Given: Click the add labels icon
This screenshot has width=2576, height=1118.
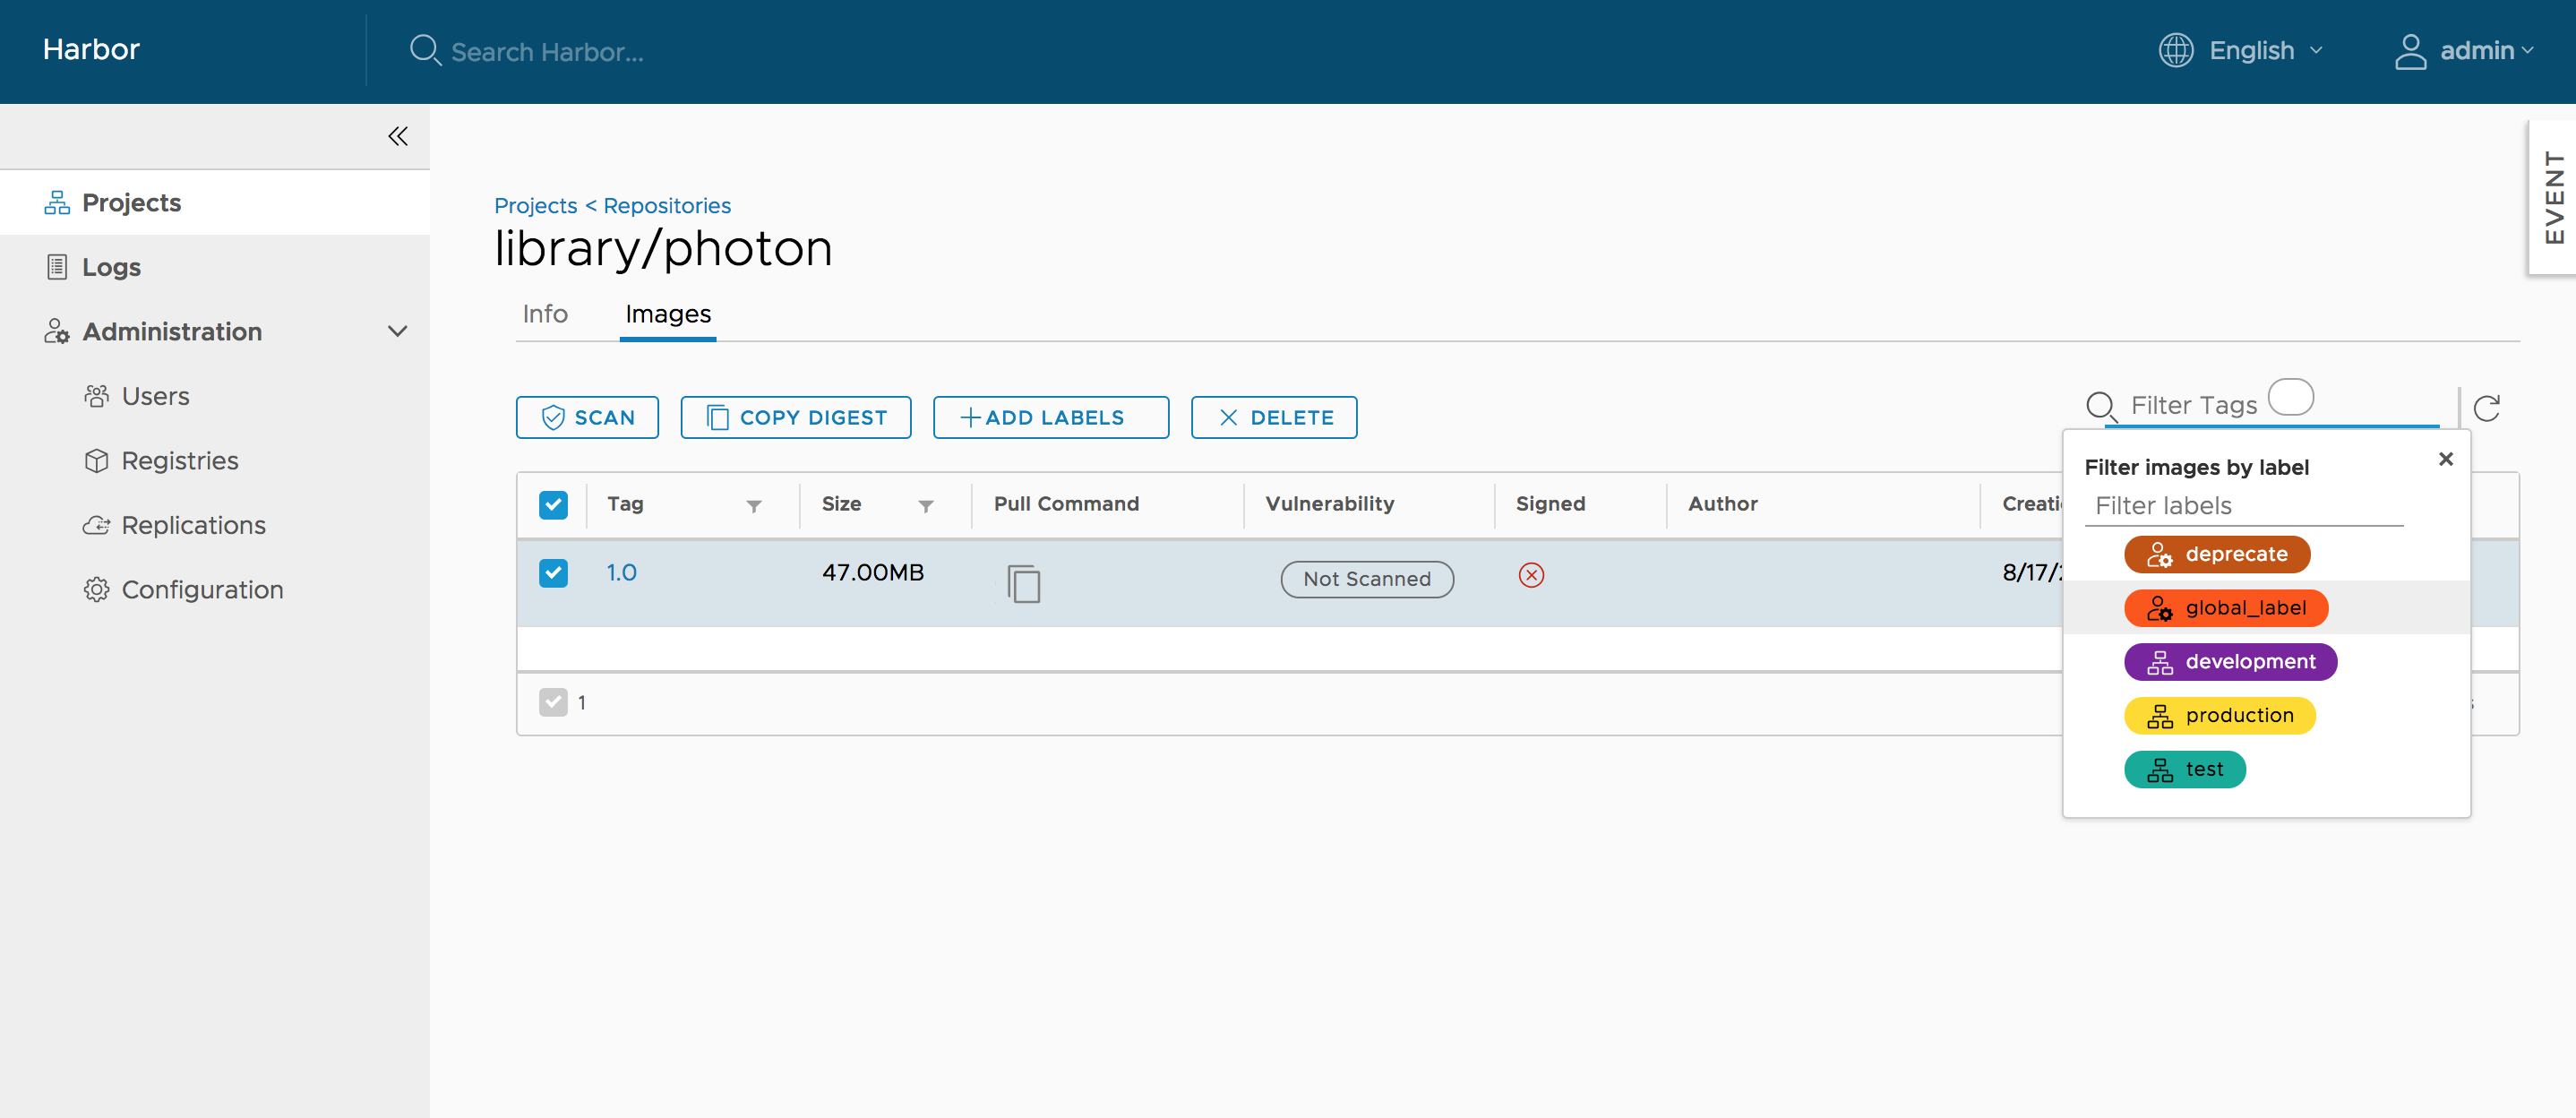Looking at the screenshot, I should click(969, 416).
